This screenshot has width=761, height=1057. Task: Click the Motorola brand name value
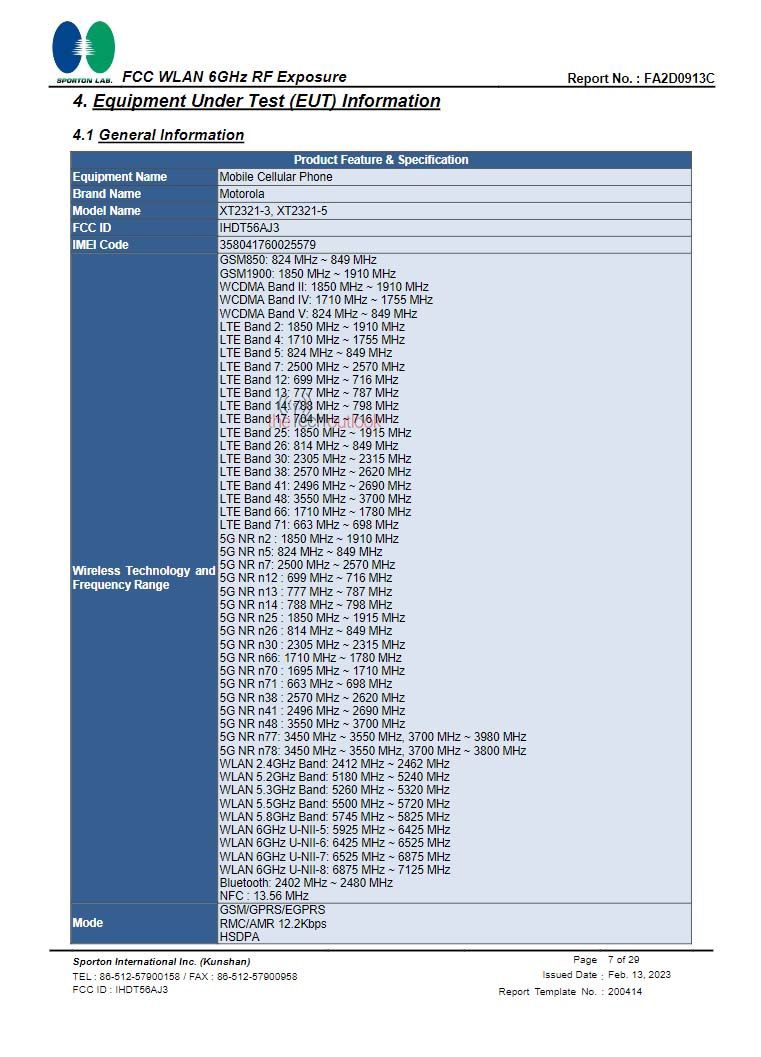242,194
